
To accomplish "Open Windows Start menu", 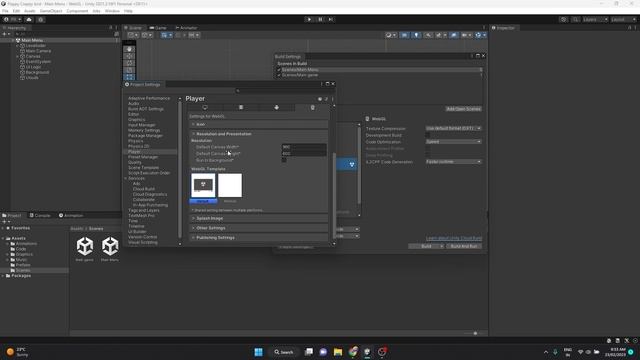I will tap(258, 352).
